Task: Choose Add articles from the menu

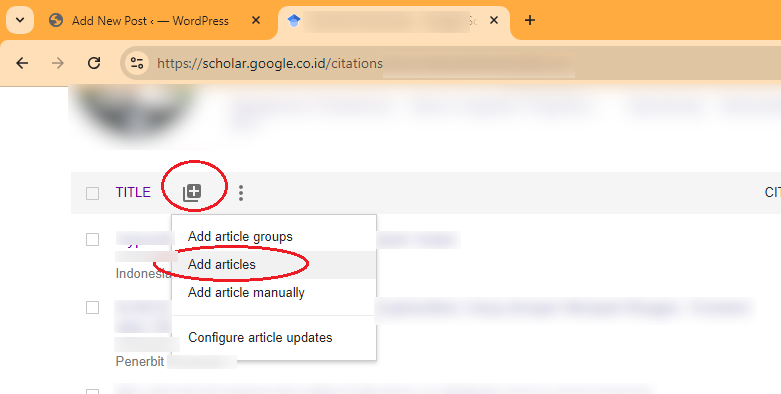Action: point(274,264)
